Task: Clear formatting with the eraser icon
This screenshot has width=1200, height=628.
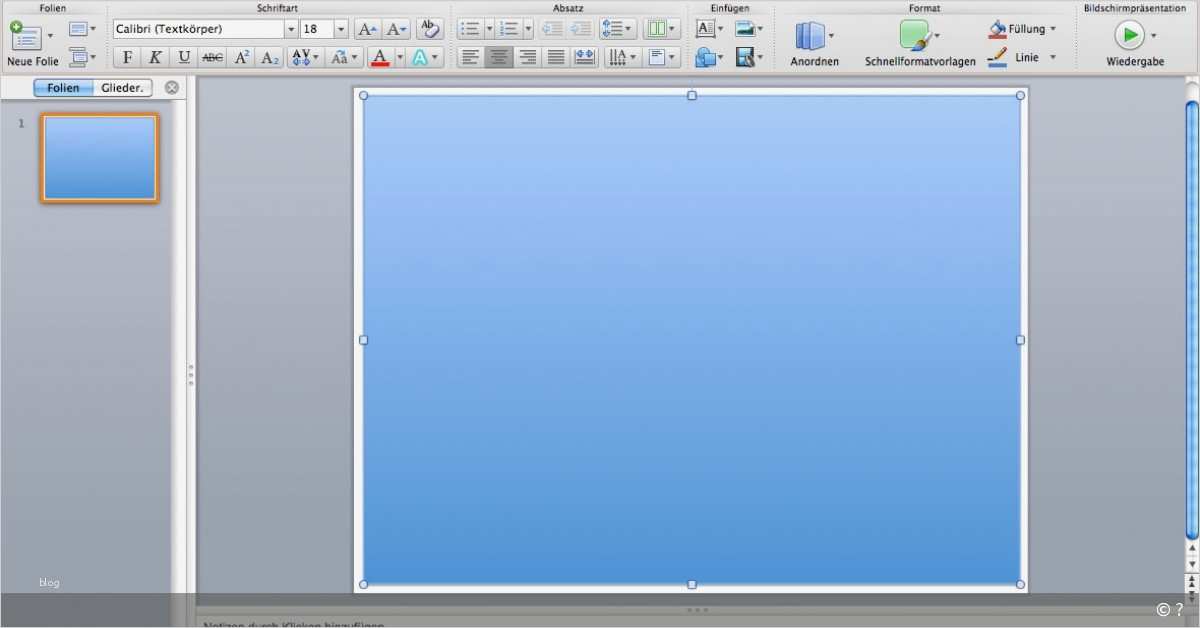Action: pos(429,29)
